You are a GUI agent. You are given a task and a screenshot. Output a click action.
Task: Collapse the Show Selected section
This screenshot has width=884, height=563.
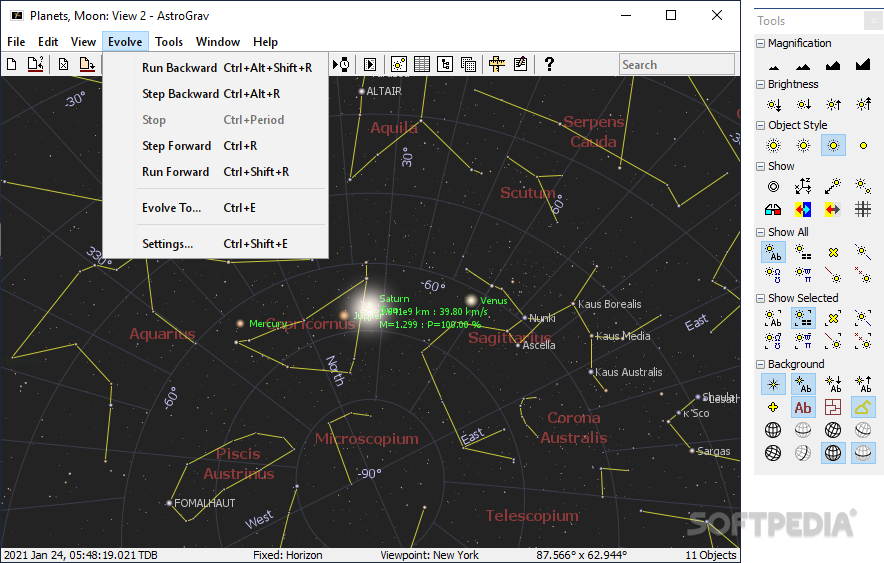(761, 298)
